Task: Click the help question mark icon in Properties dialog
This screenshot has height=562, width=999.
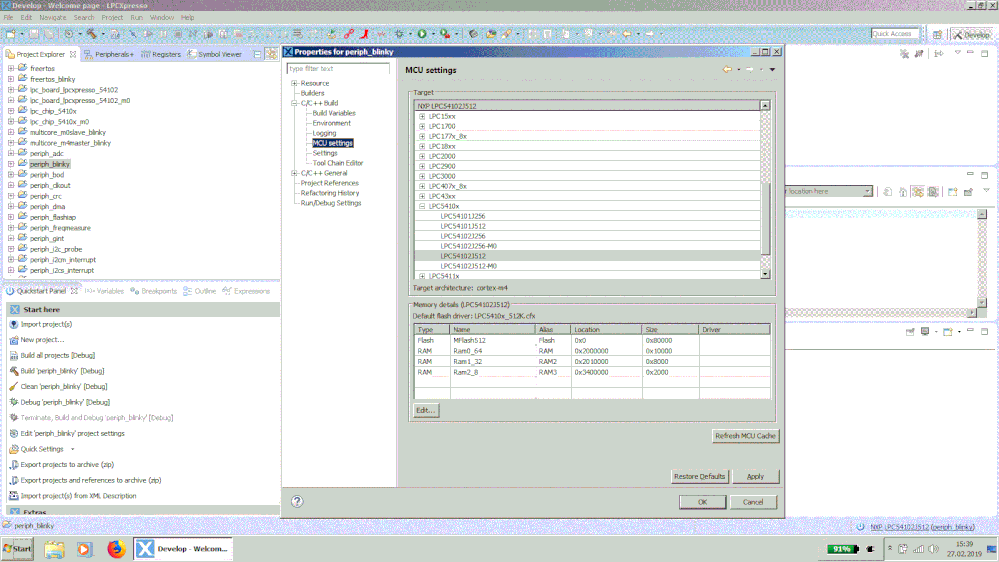Action: (297, 501)
